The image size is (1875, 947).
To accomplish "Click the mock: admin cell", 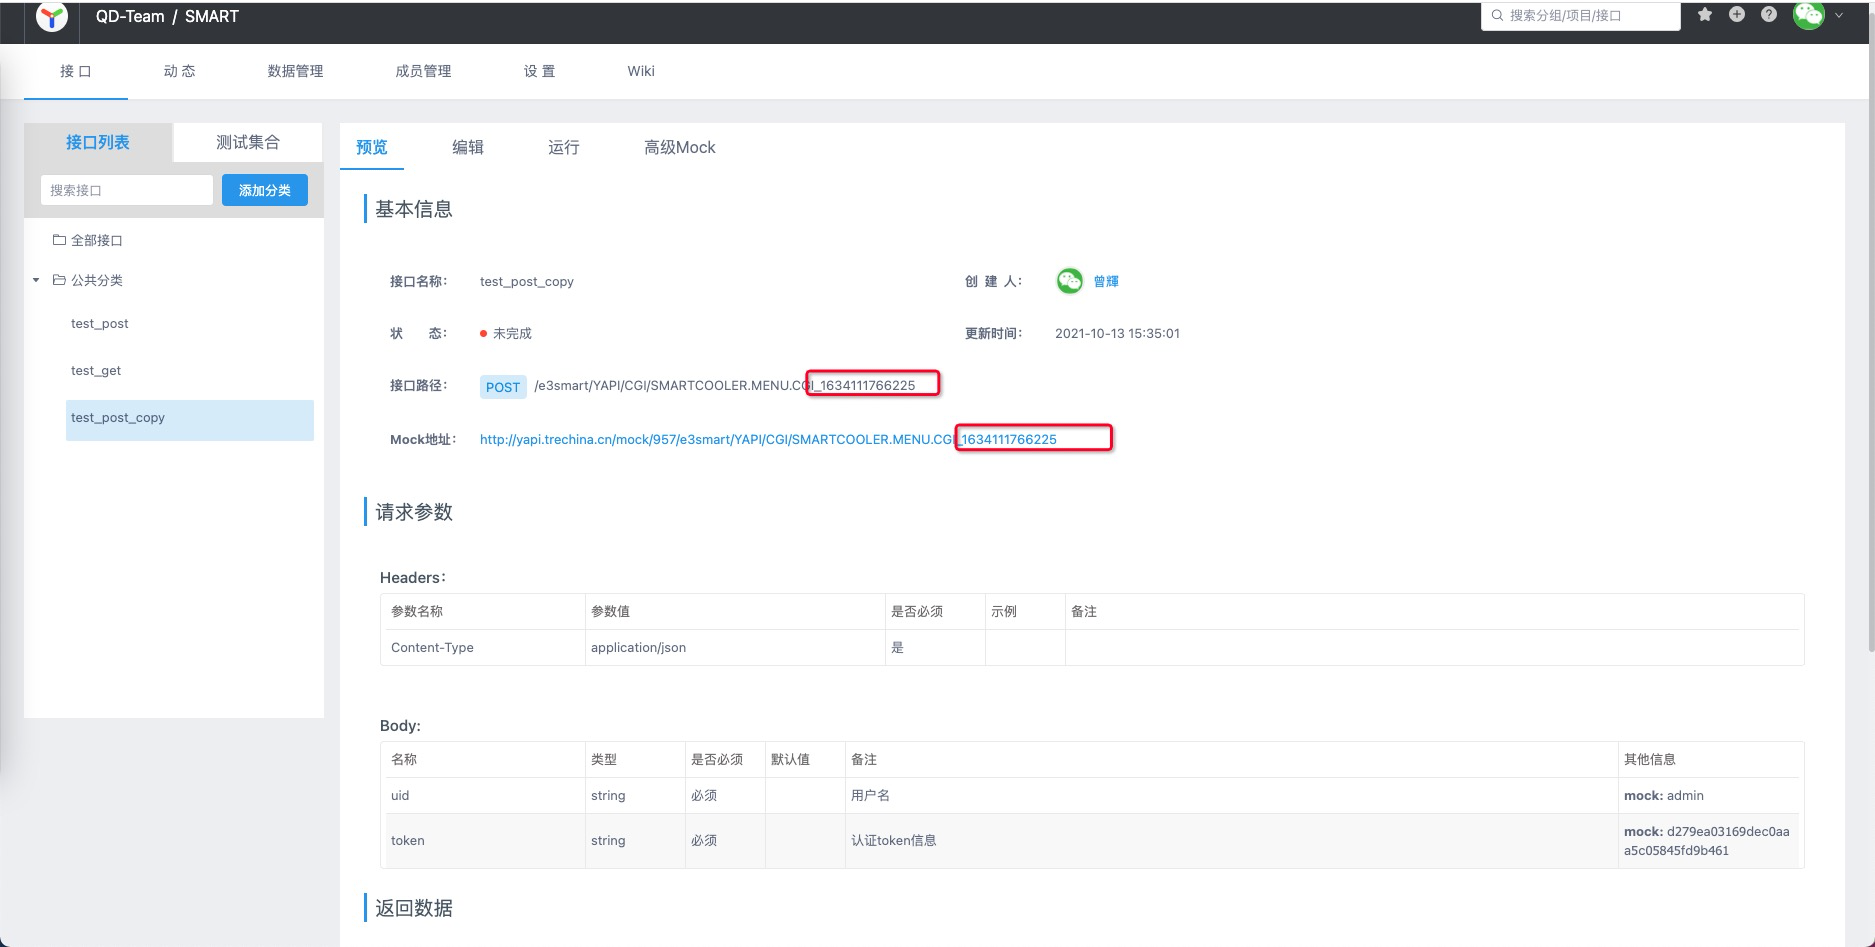I will tap(1709, 796).
